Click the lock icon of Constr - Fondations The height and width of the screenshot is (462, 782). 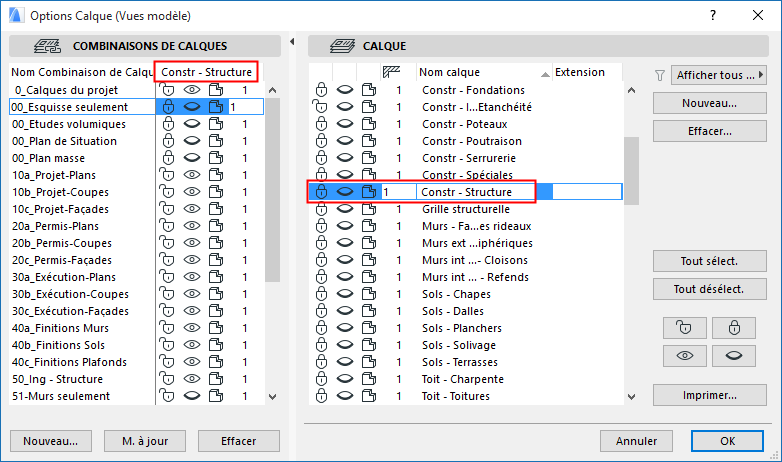321,89
